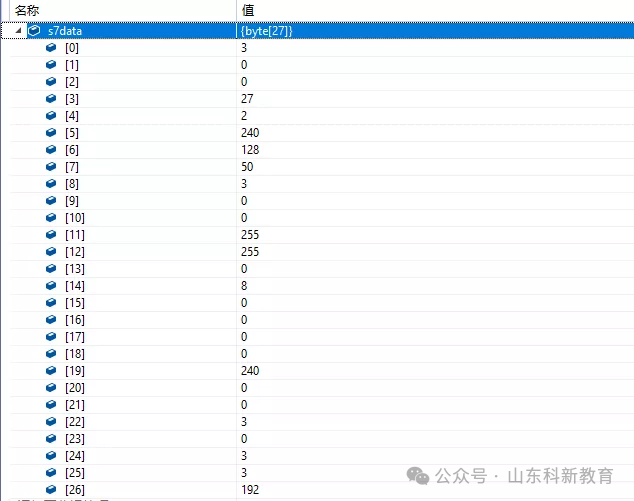Click the 值 column header

(x=248, y=10)
